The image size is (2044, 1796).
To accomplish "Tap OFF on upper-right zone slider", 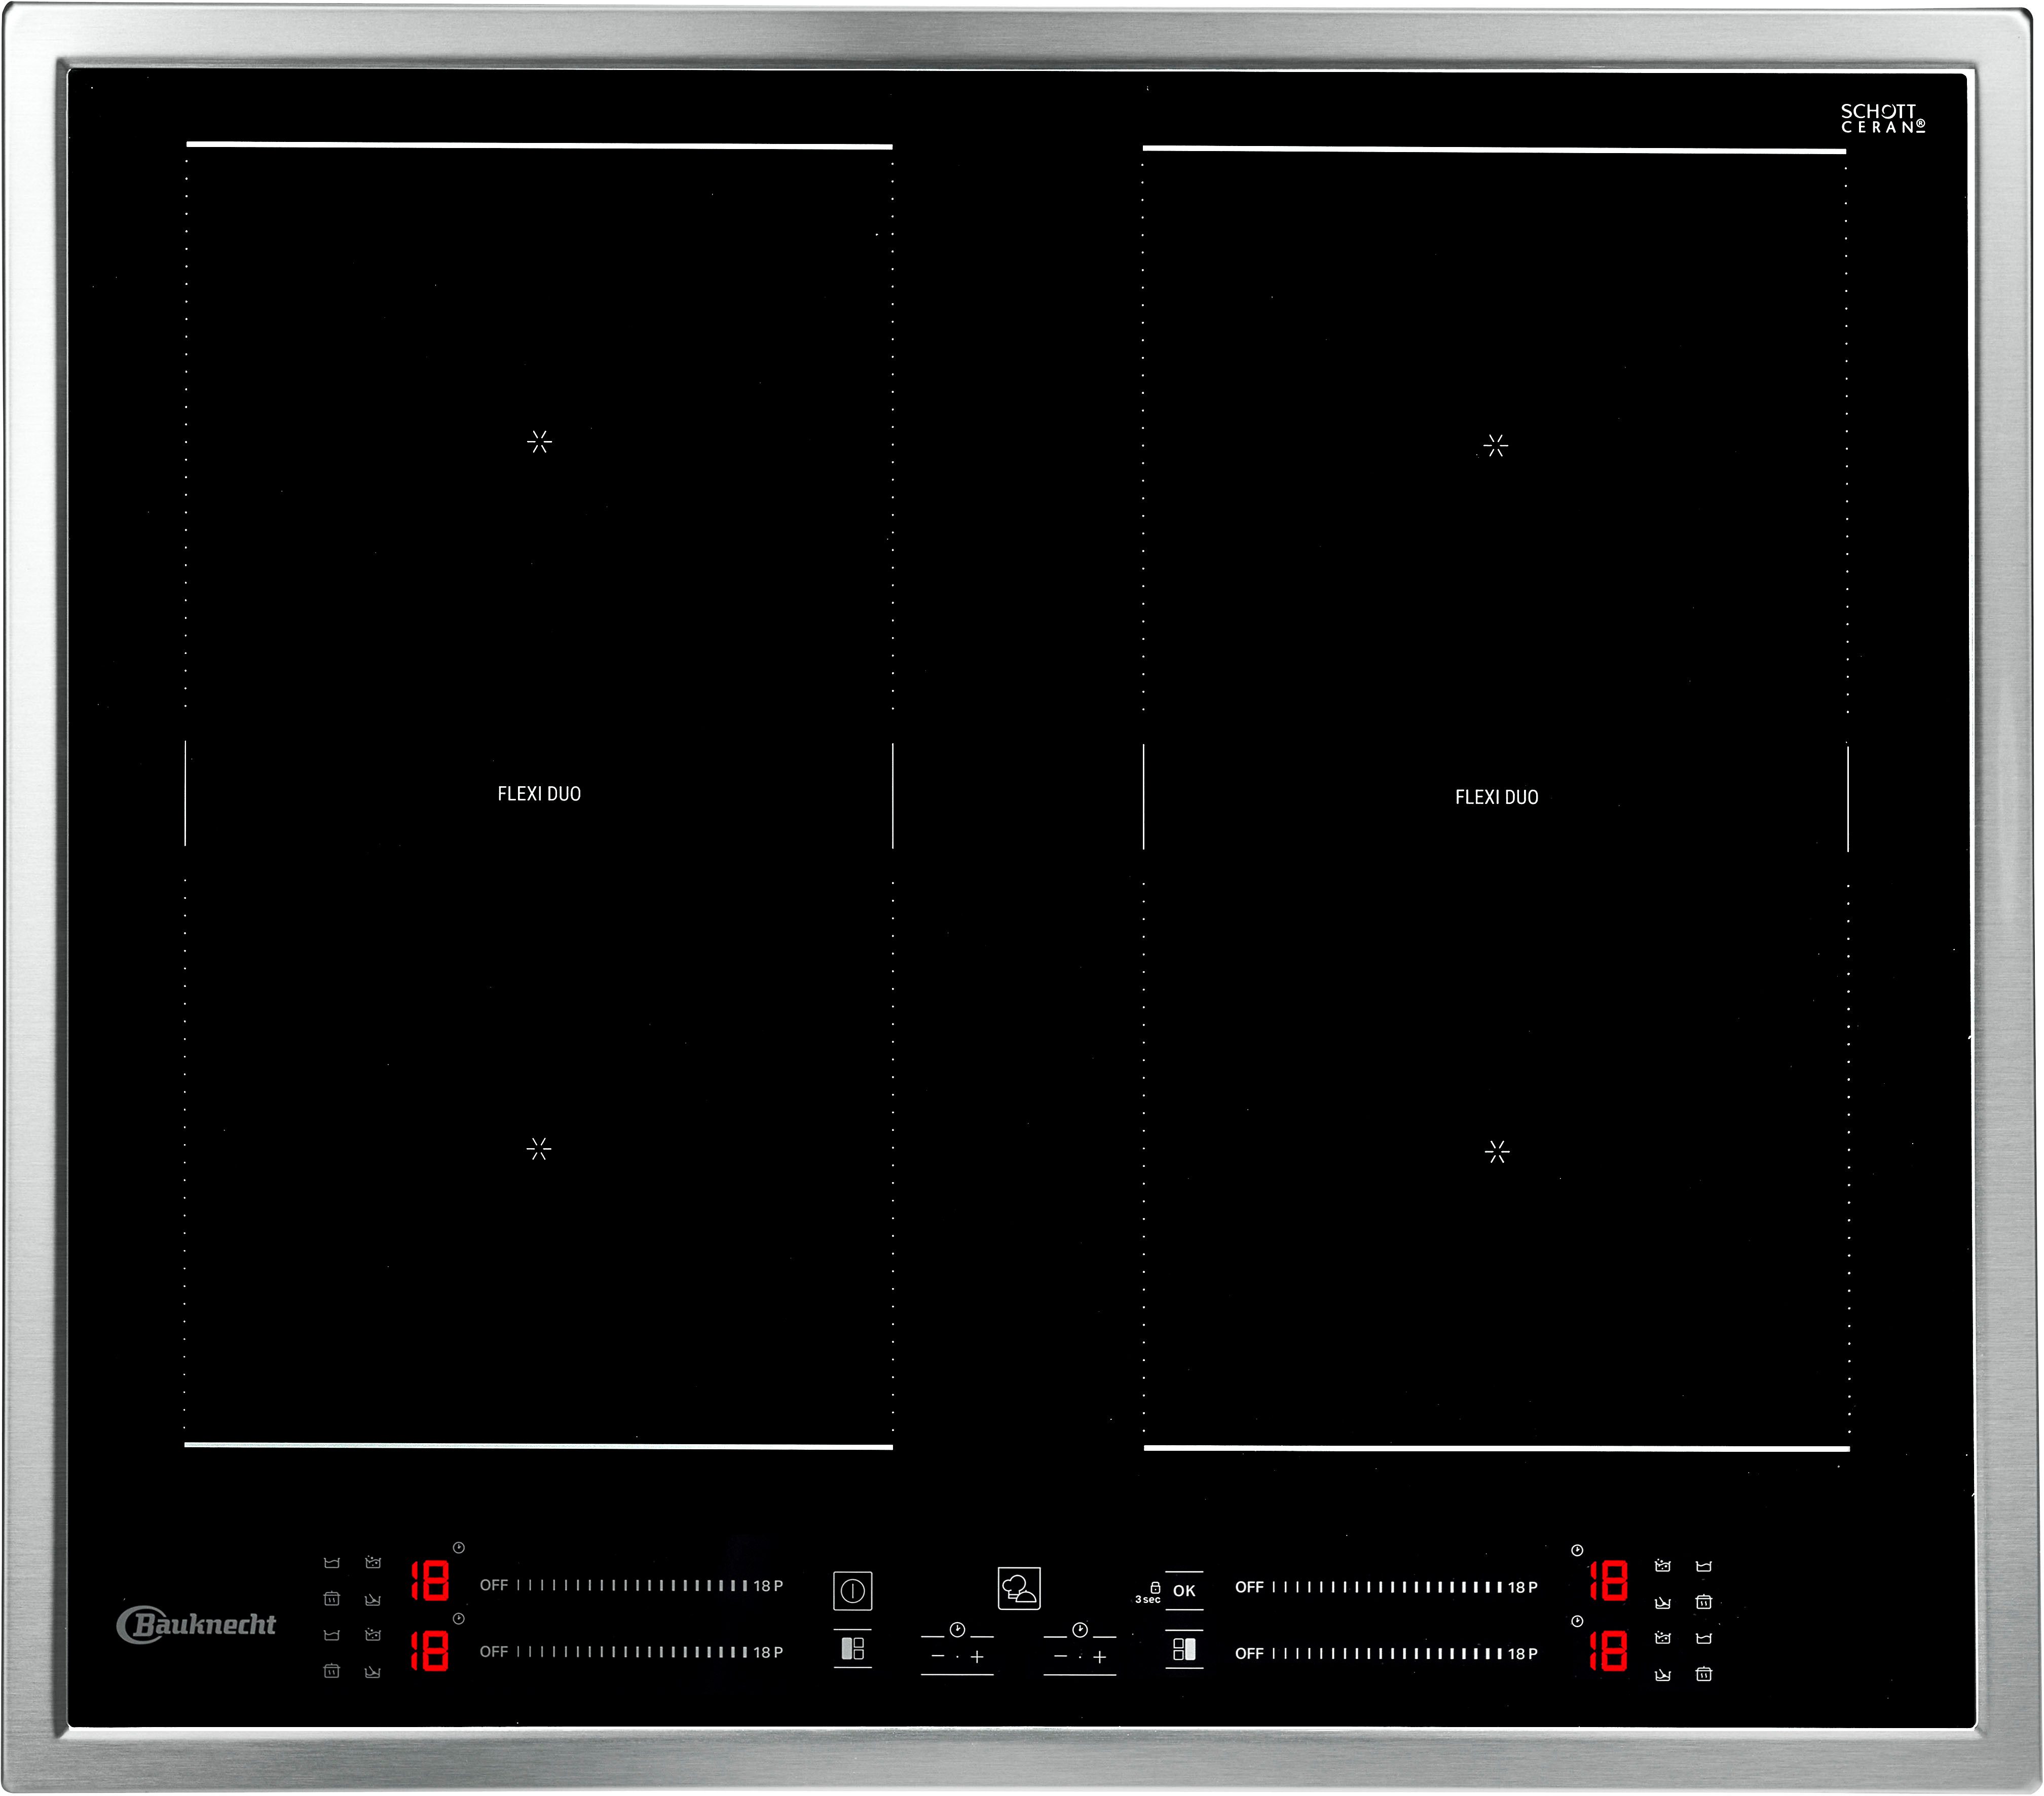I will [1249, 1587].
